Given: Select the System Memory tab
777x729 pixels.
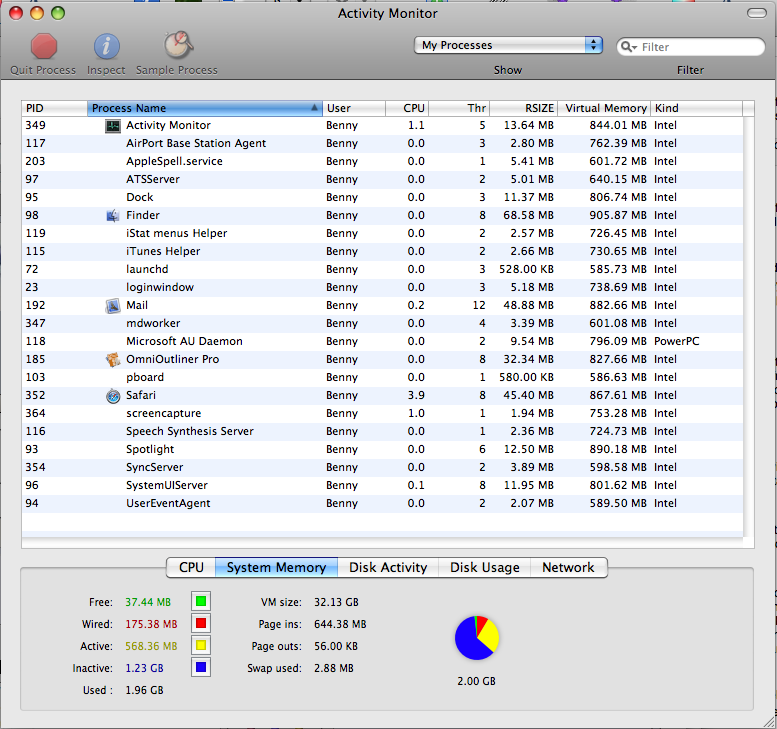Looking at the screenshot, I should [277, 567].
